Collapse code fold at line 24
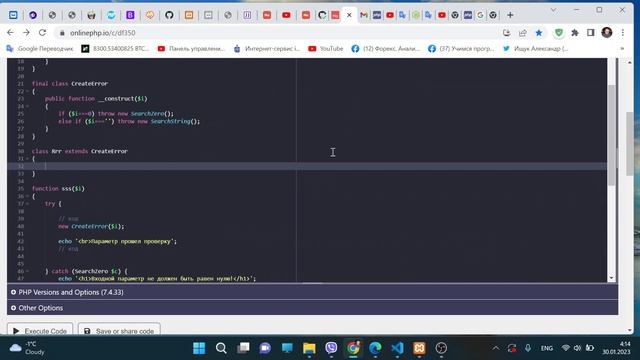 (27, 106)
